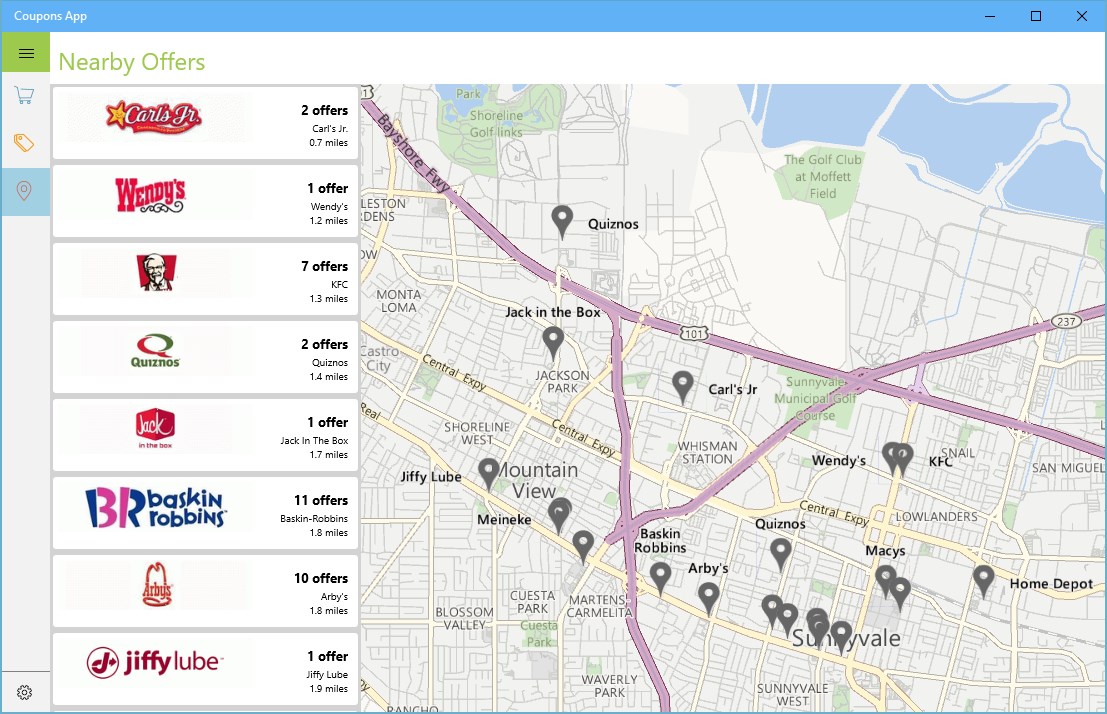Click the '0.7 miles' distance text
Image resolution: width=1107 pixels, height=714 pixels.
coord(328,143)
